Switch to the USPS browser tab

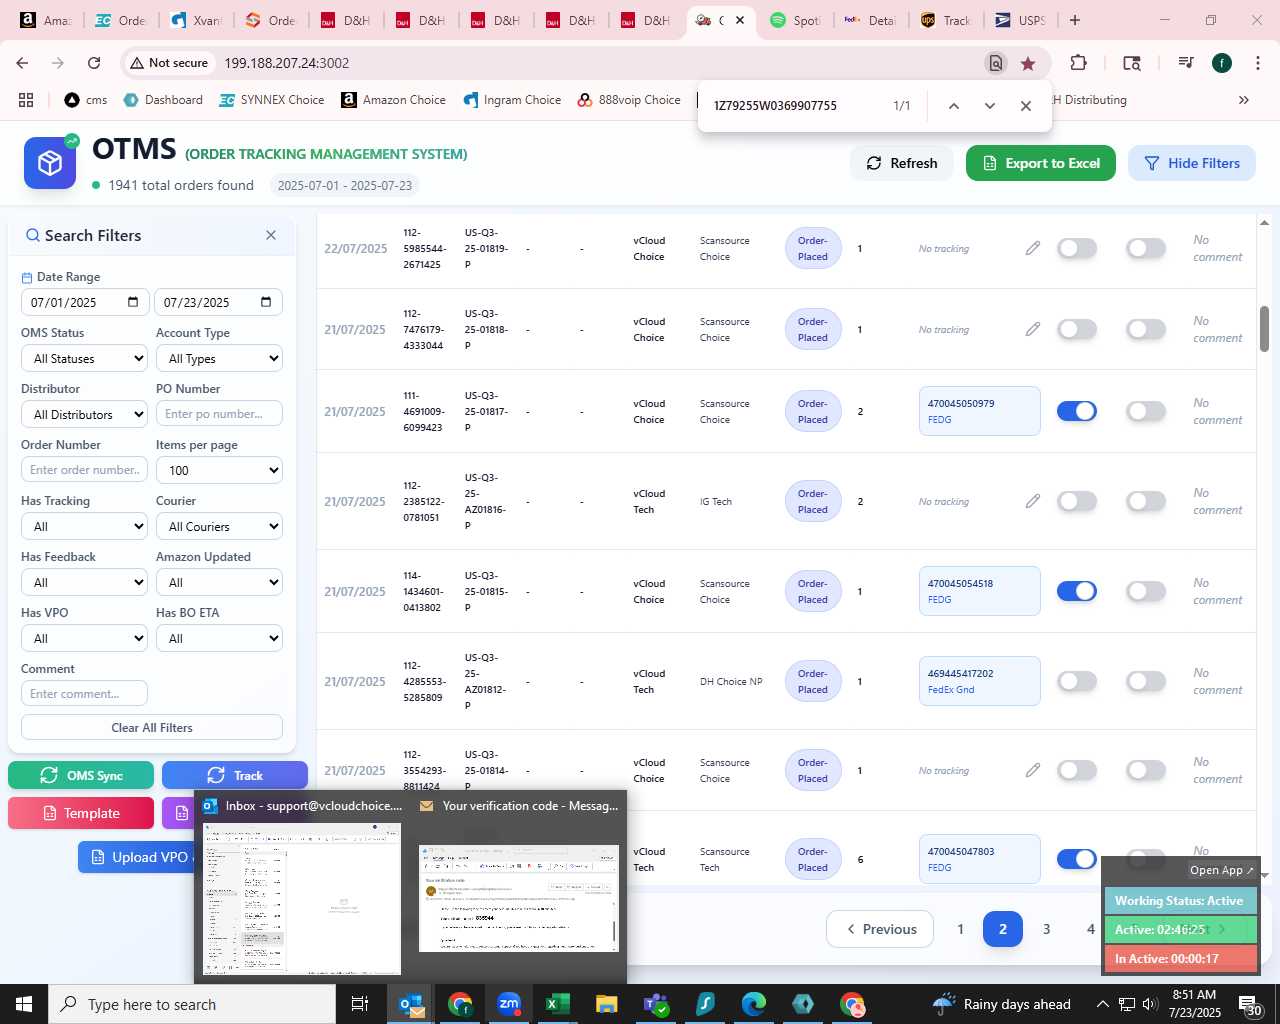(x=1020, y=20)
